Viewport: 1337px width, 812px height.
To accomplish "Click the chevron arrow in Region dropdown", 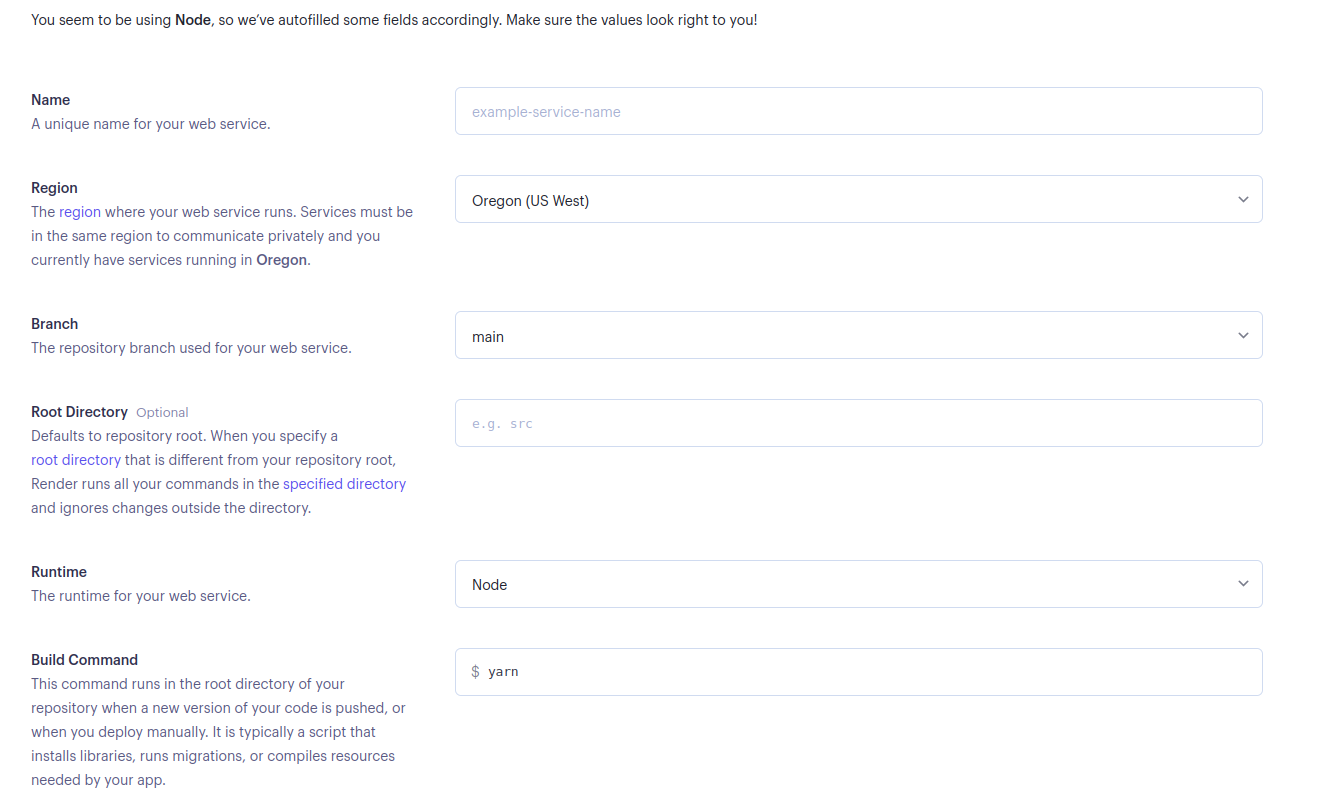I will [x=1243, y=200].
